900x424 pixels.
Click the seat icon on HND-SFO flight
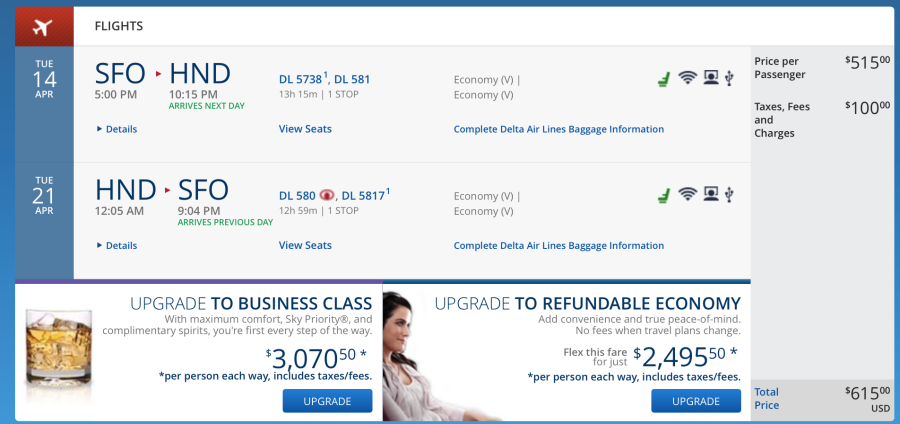pyautogui.click(x=664, y=196)
